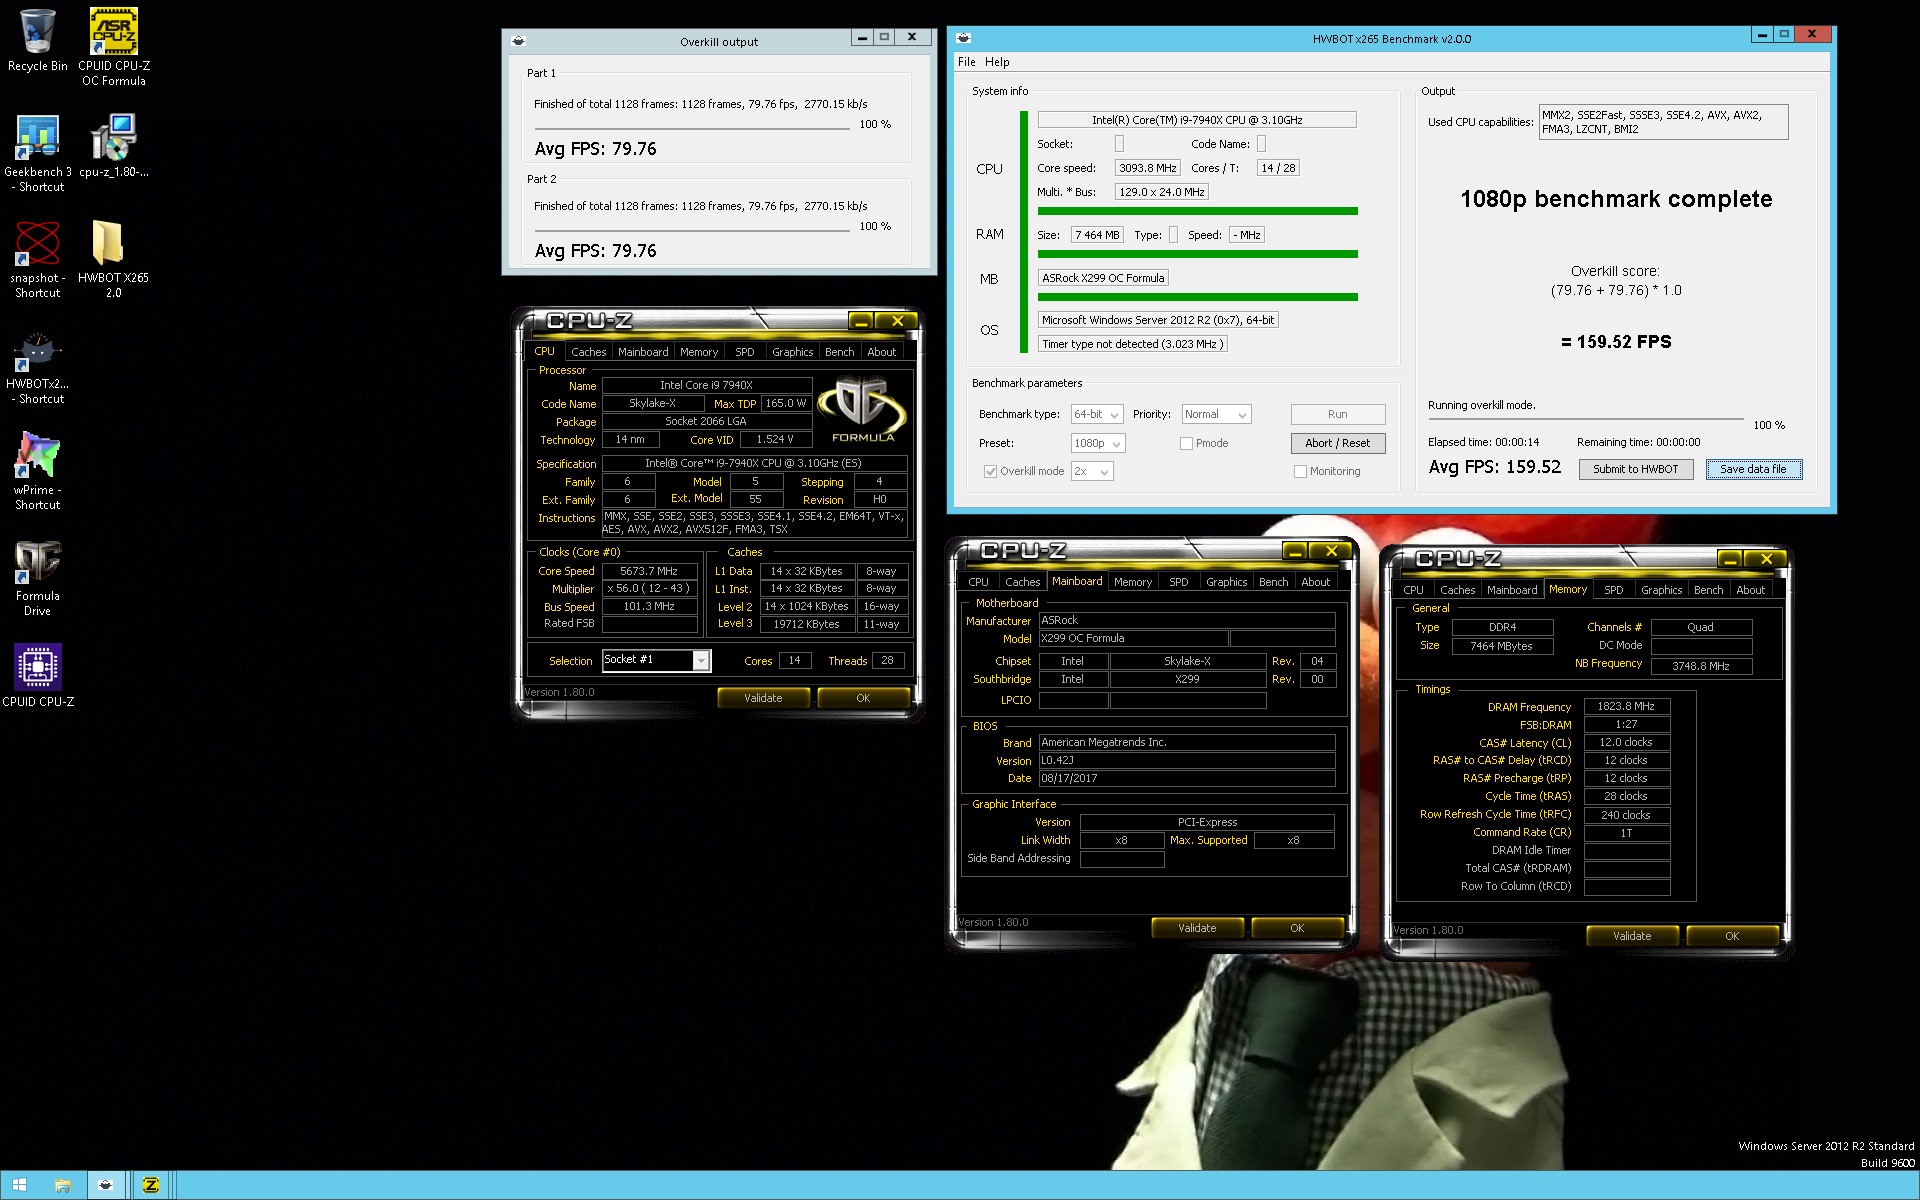Image resolution: width=1920 pixels, height=1200 pixels.
Task: Click DRAM Frequency 1823.8 MHz value
Action: pos(1626,706)
